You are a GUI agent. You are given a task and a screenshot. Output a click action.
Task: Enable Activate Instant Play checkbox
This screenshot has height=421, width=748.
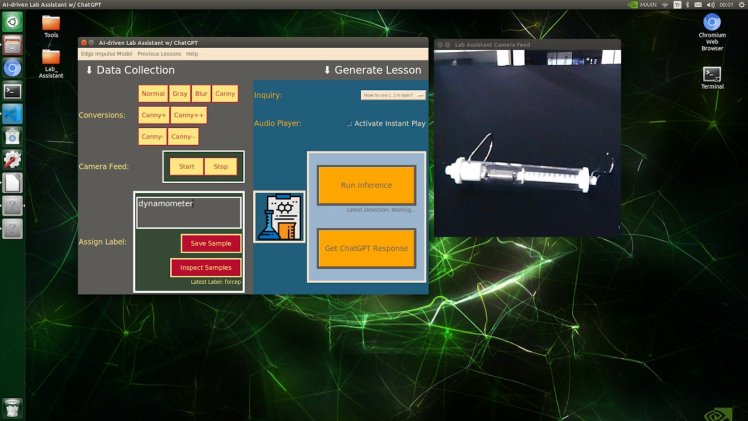(x=349, y=123)
